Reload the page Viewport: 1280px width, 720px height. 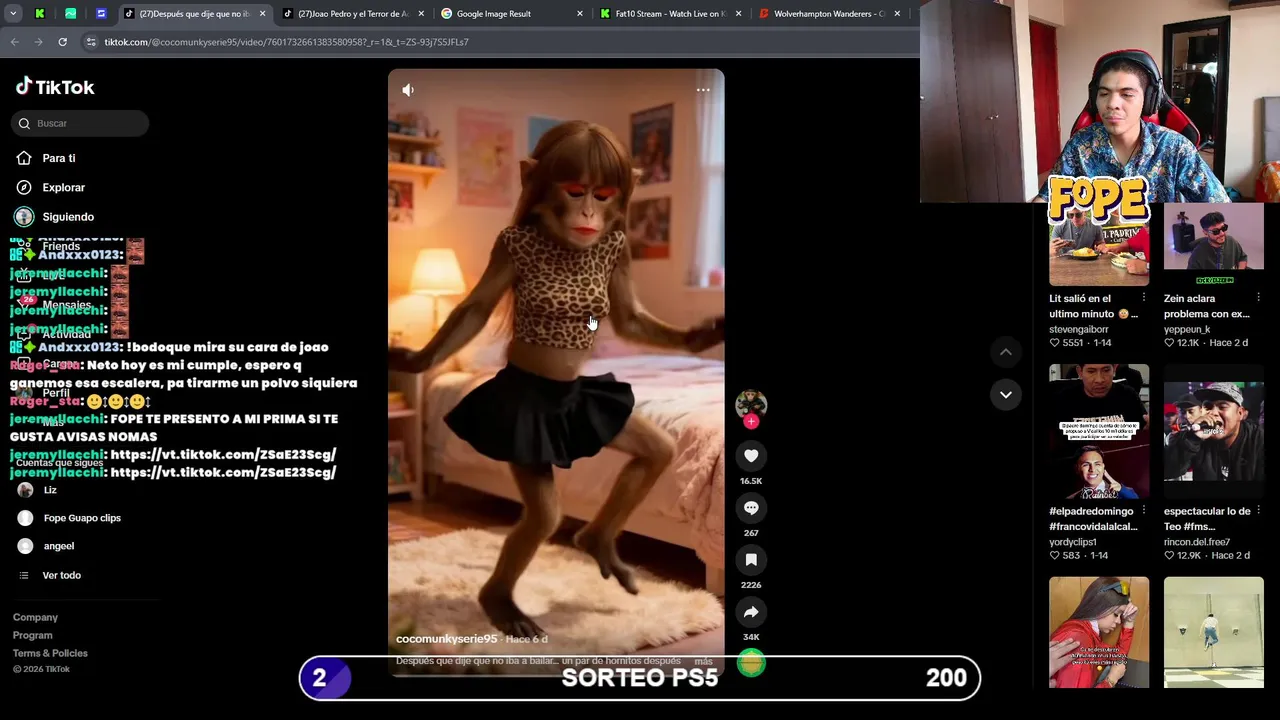pyautogui.click(x=62, y=42)
